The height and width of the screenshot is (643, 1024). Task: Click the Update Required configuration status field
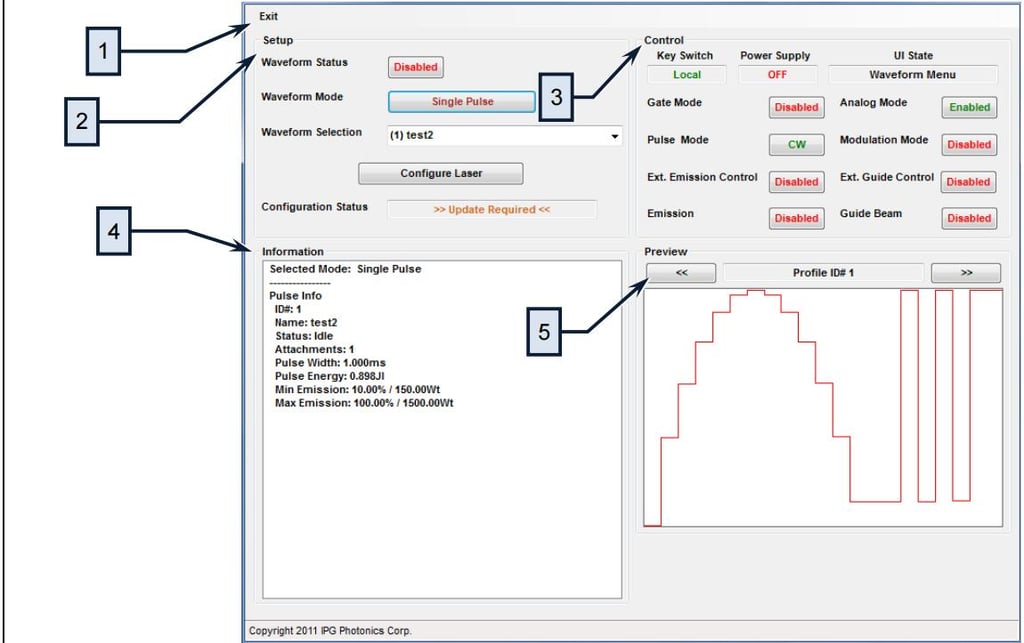(x=491, y=210)
